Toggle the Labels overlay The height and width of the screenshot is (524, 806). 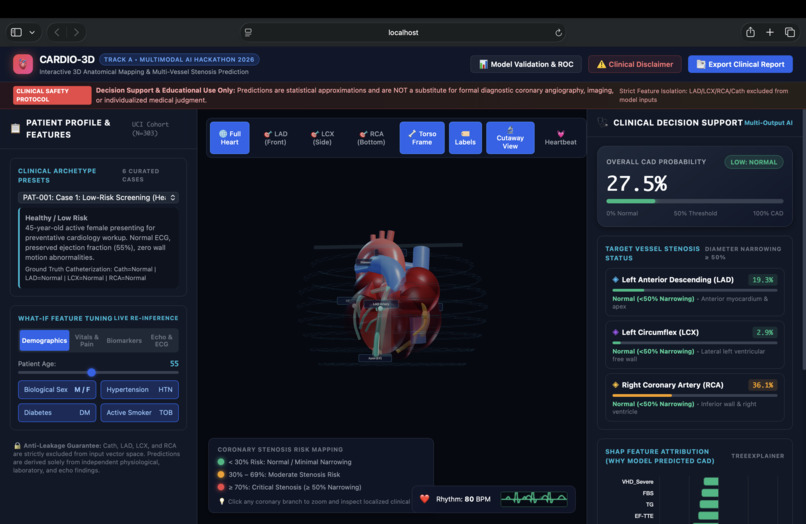coord(465,138)
